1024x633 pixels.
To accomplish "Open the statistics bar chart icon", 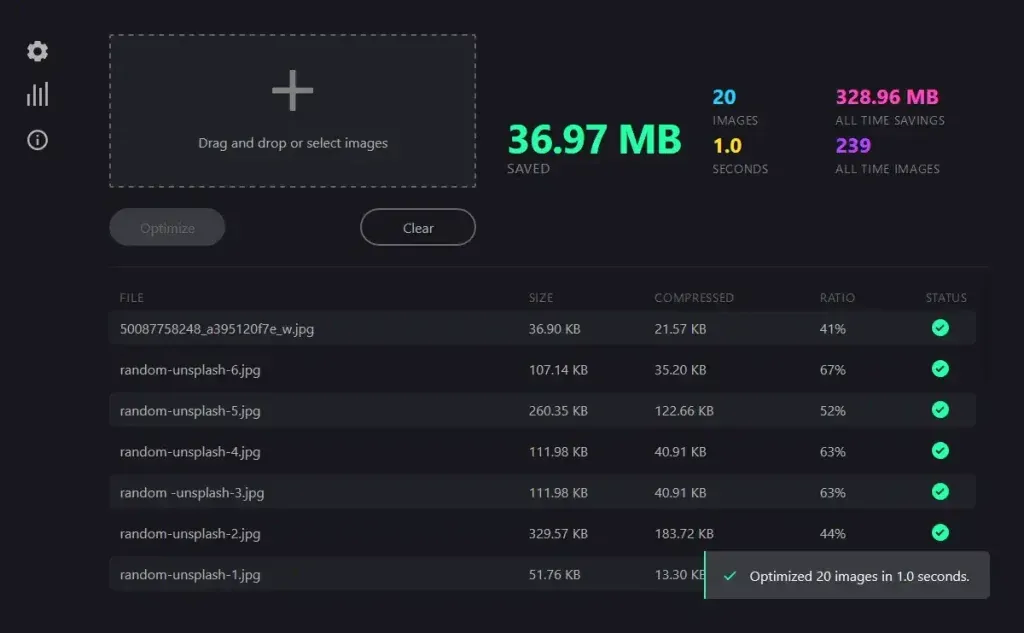I will pos(38,95).
